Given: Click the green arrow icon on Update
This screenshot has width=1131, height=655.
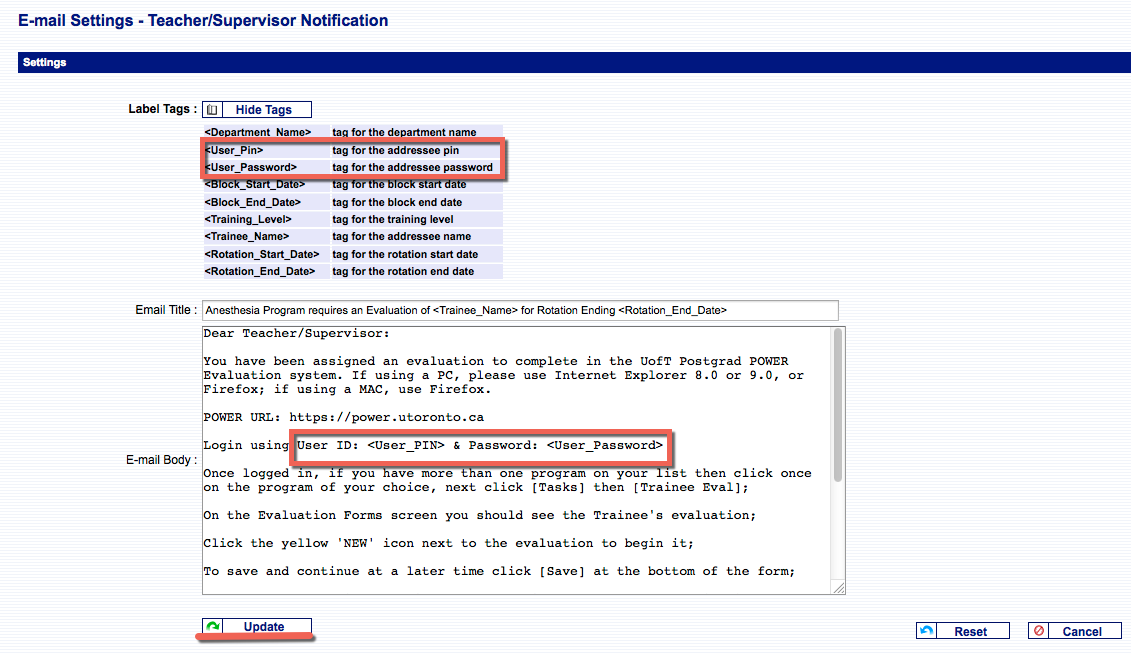Looking at the screenshot, I should [212, 627].
